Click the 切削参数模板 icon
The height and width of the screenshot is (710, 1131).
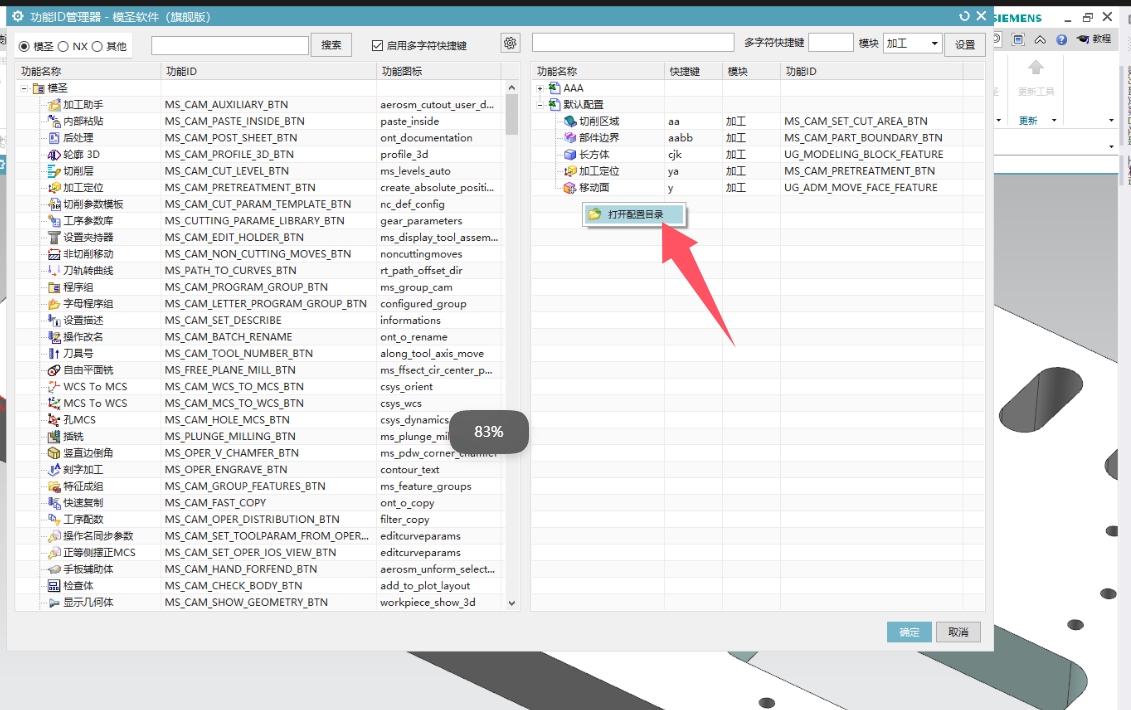(54, 204)
